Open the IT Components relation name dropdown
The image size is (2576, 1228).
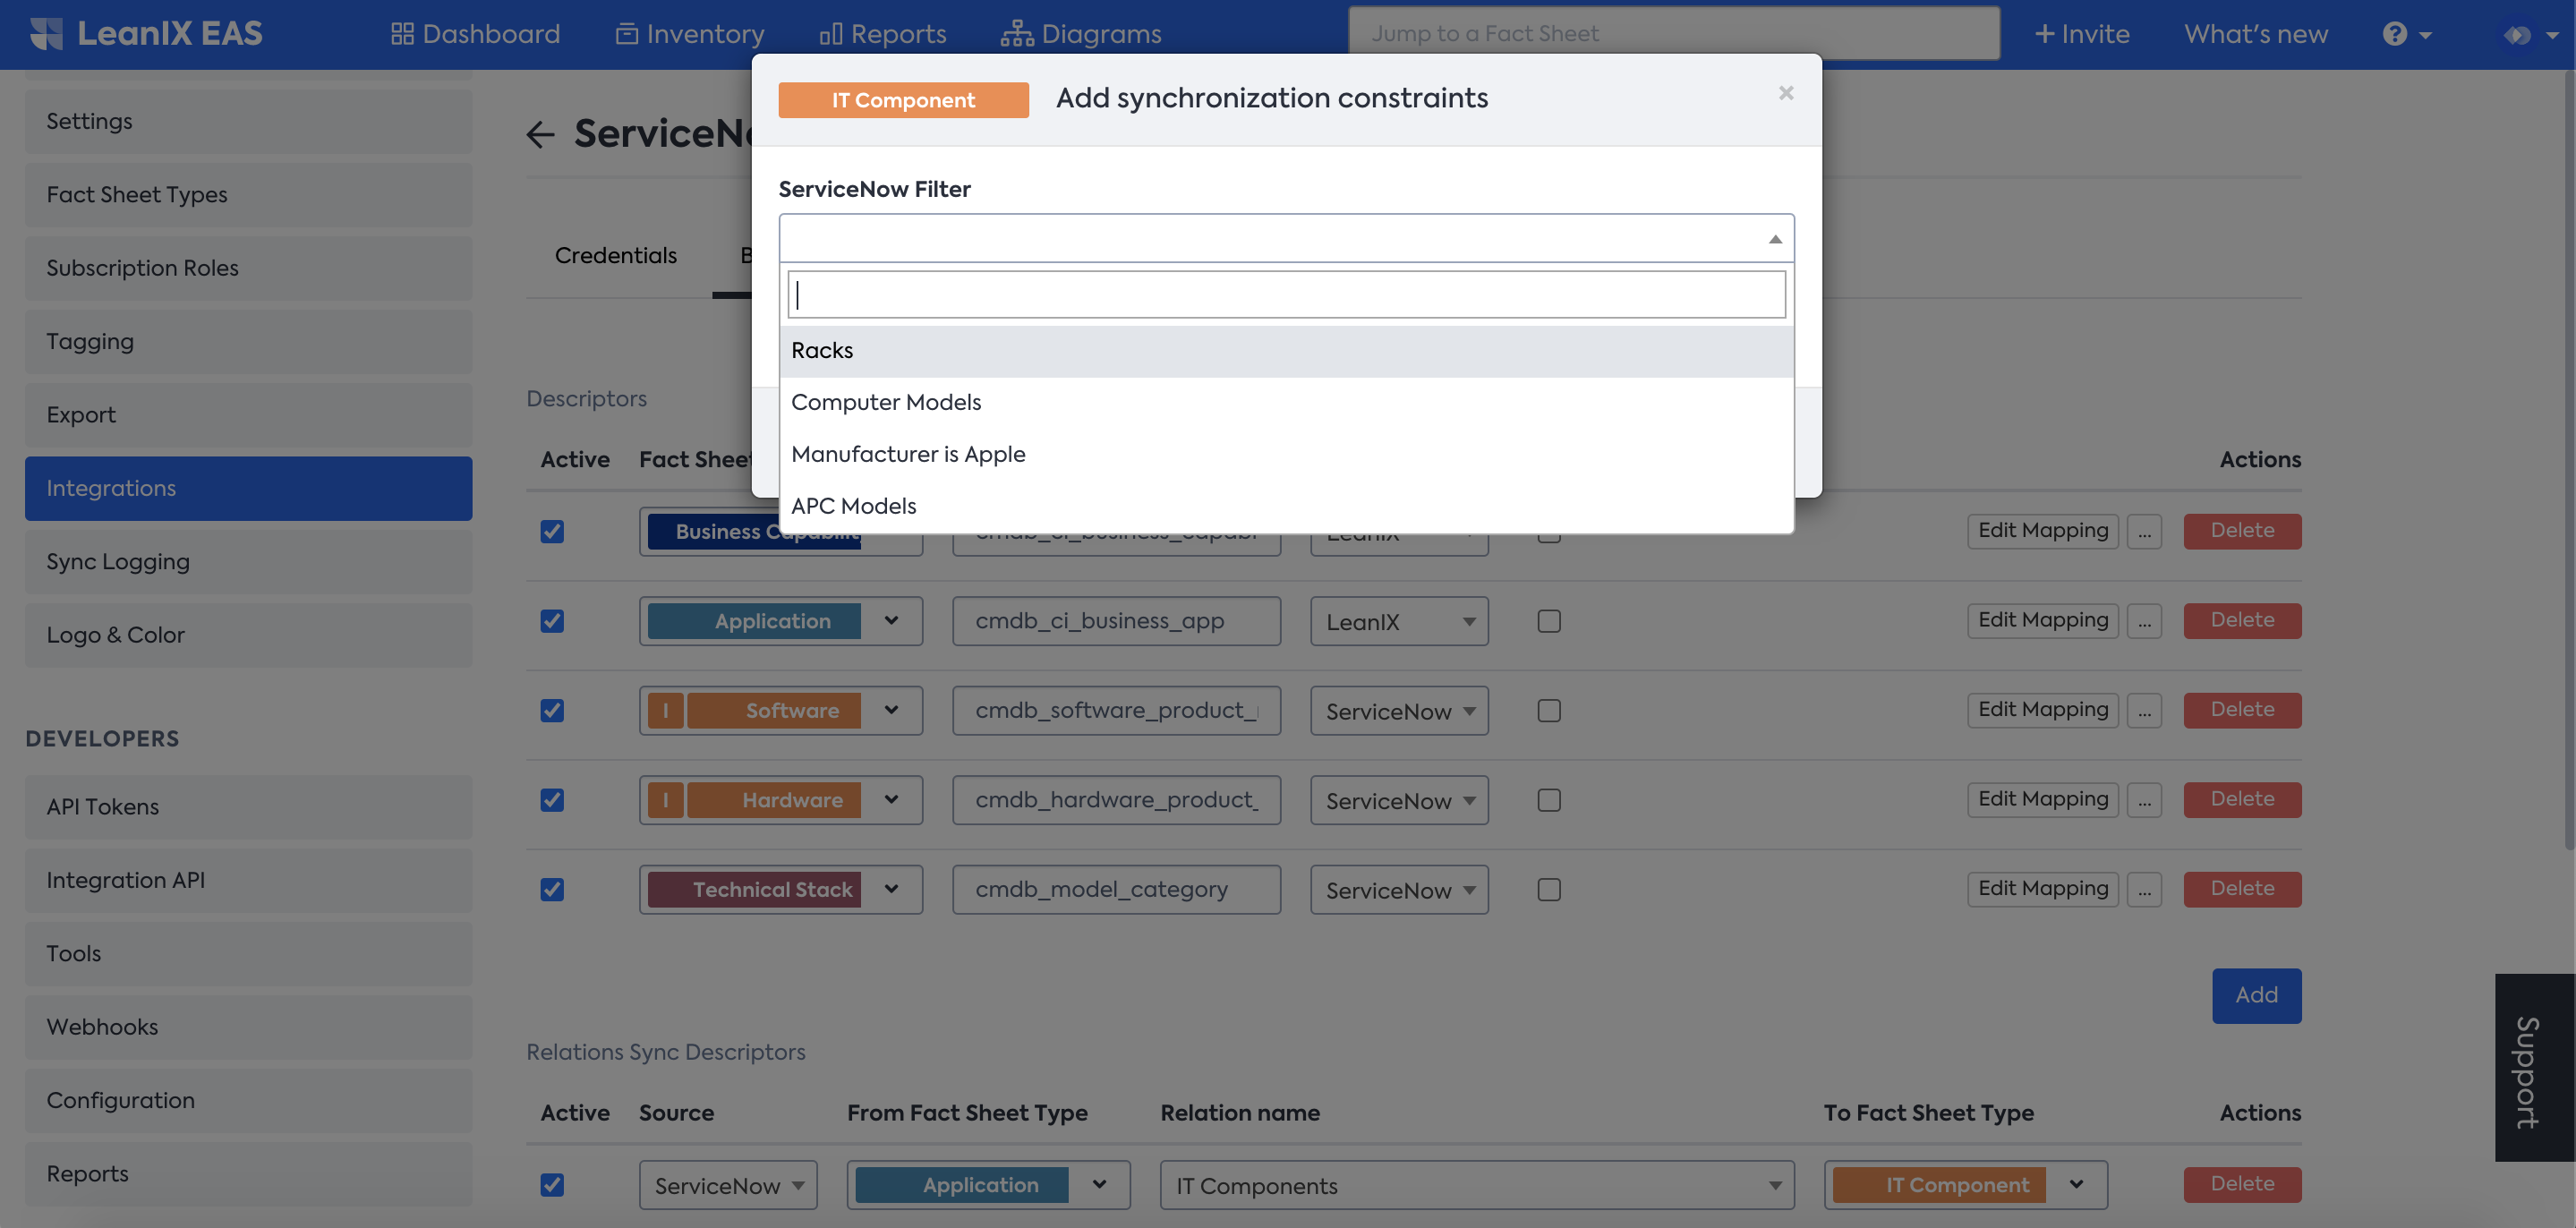pyautogui.click(x=1477, y=1185)
